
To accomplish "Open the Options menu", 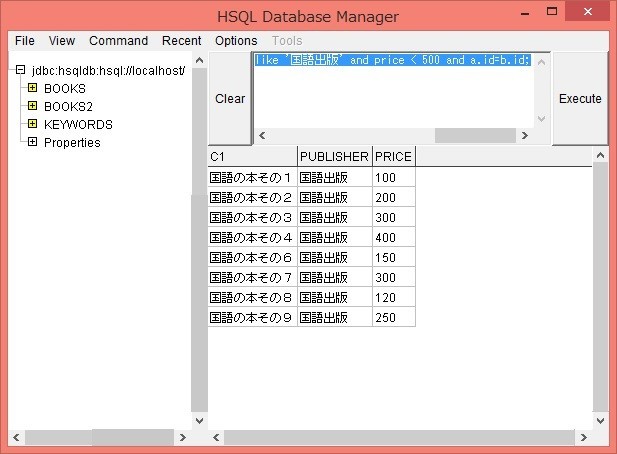I will pyautogui.click(x=236, y=41).
